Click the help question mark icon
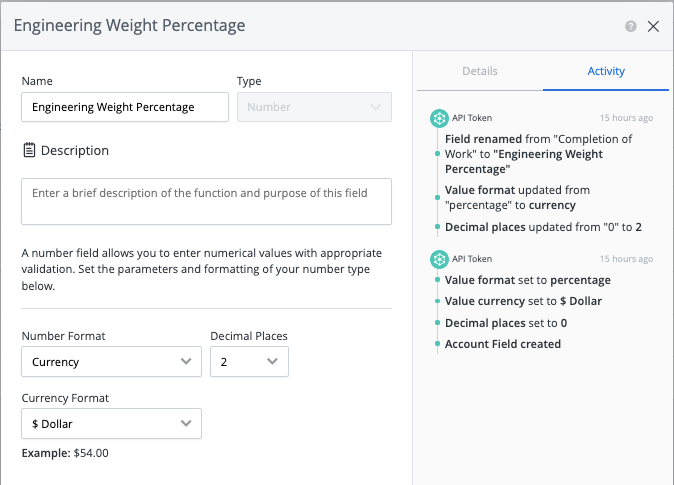Image resolution: width=674 pixels, height=485 pixels. click(x=631, y=26)
